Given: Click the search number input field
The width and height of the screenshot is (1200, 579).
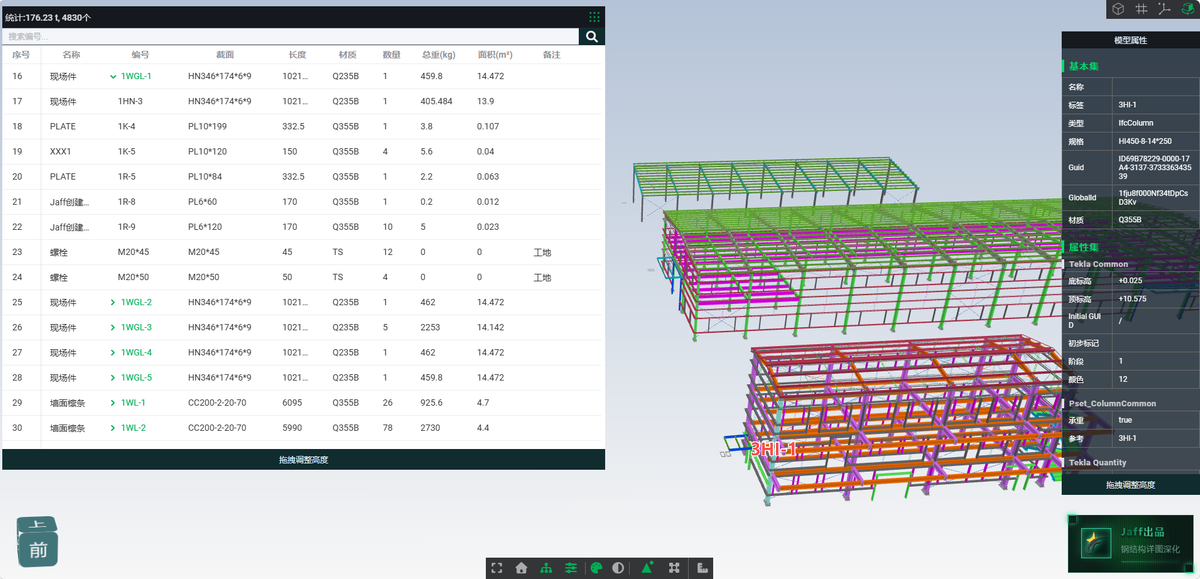Looking at the screenshot, I should click(x=291, y=37).
